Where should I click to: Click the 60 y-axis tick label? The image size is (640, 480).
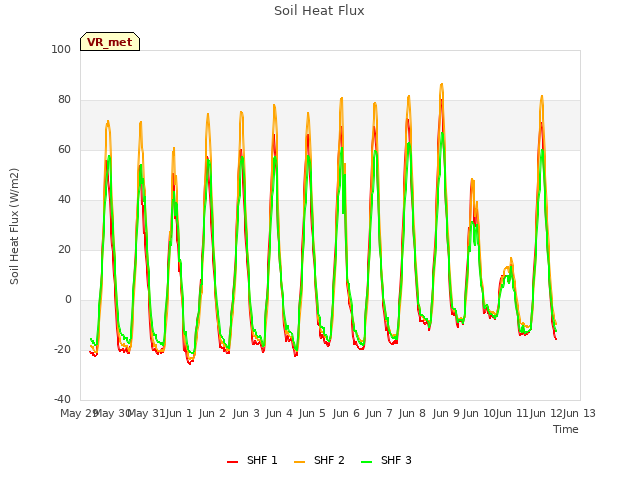(64, 149)
